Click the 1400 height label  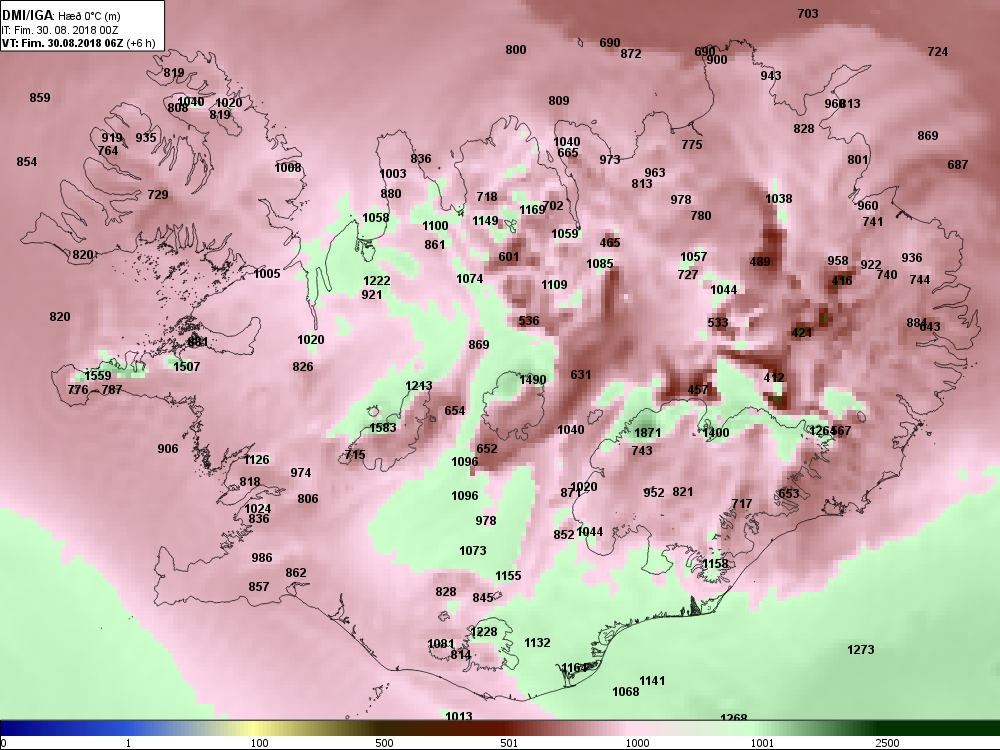point(716,432)
